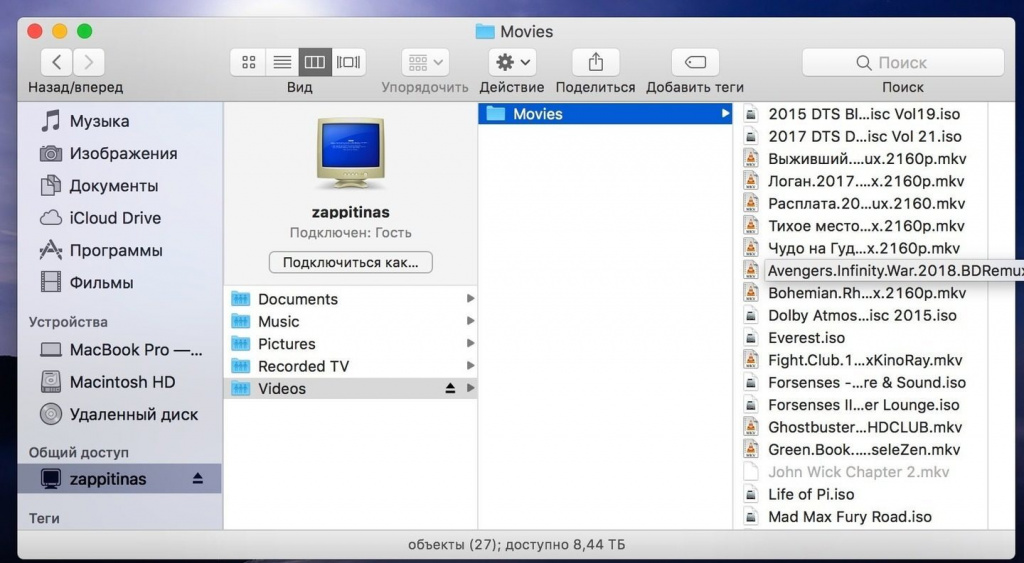Switch to icon grid view
1024x563 pixels.
(248, 62)
